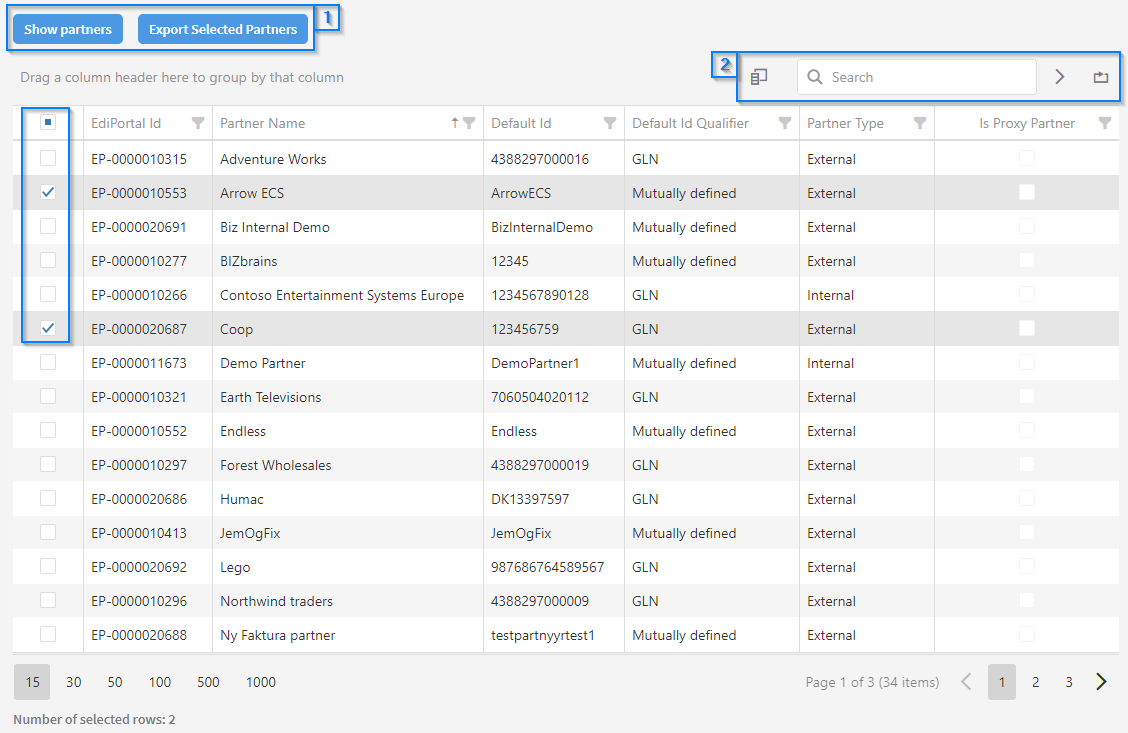
Task: Select the Adventure Works row checkbox
Action: click(x=48, y=159)
